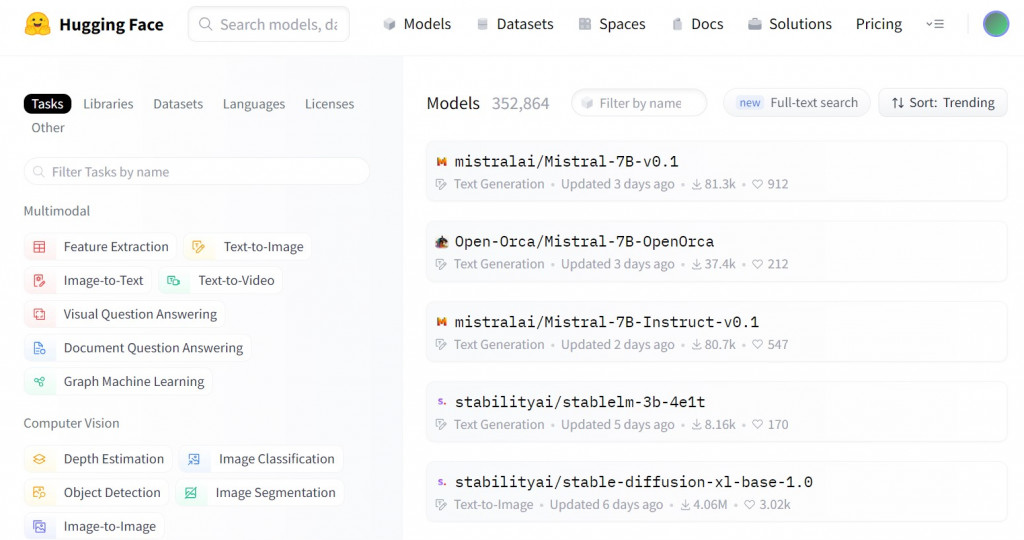1024x540 pixels.
Task: Click the Object Detection task icon
Action: (39, 493)
